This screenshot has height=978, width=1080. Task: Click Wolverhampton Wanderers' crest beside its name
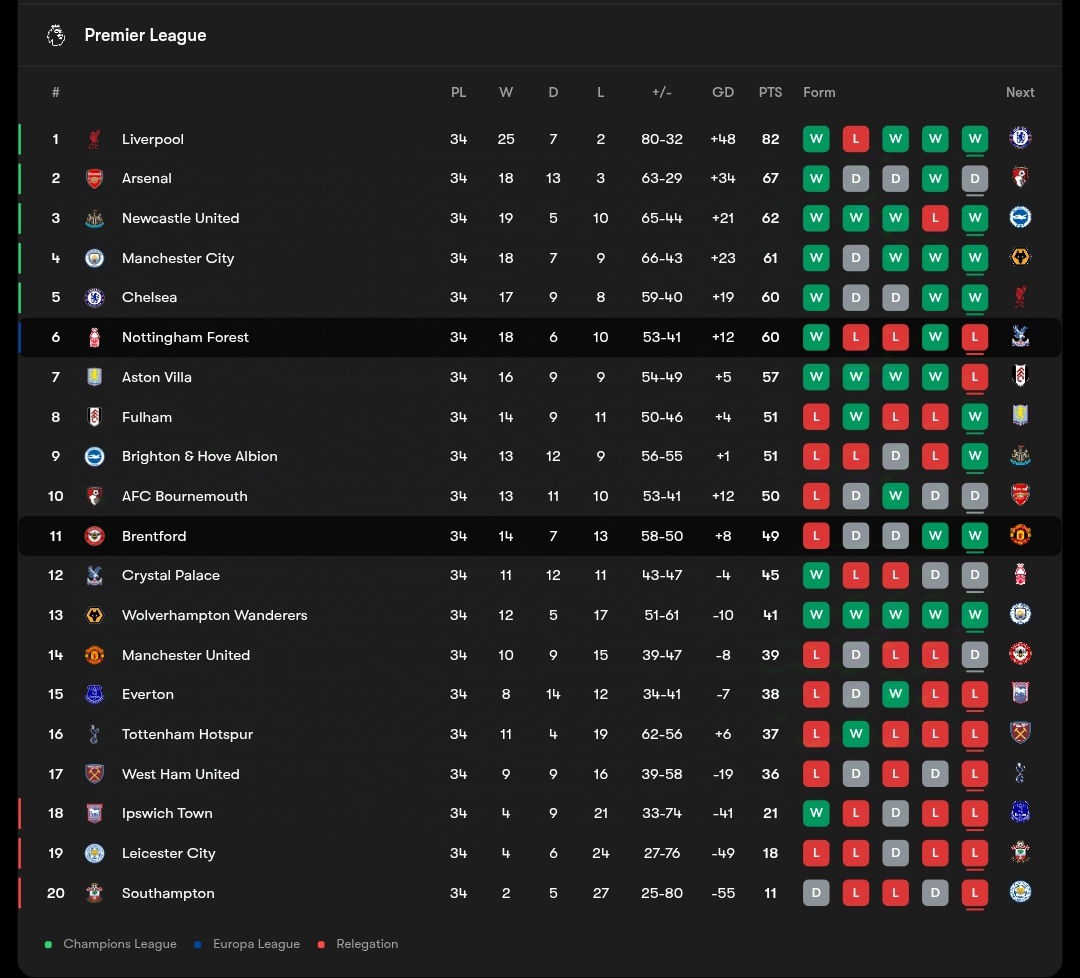pos(94,615)
